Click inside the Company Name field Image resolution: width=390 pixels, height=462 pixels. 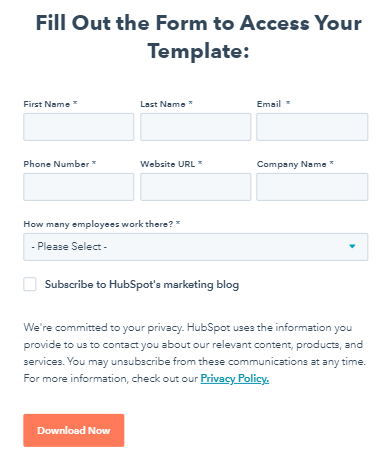coord(312,187)
